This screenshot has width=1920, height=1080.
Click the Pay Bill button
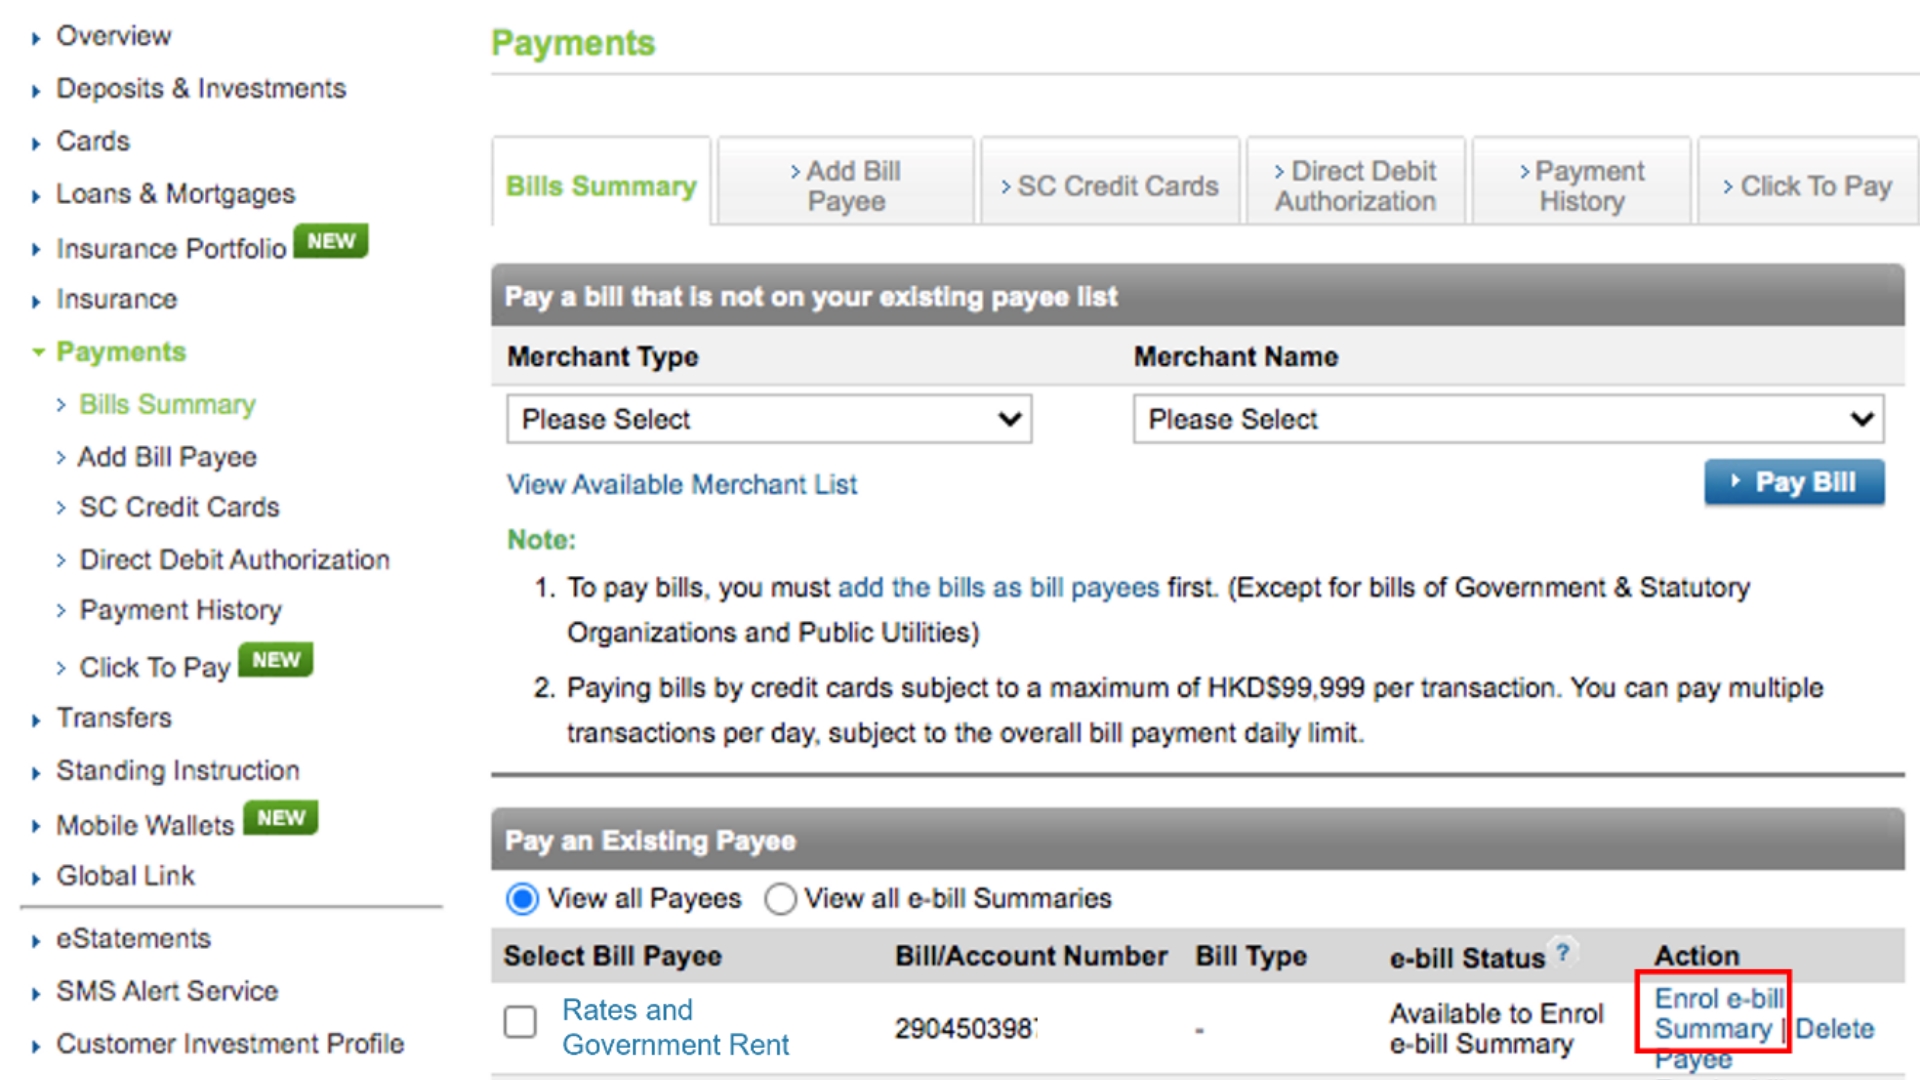(1794, 481)
